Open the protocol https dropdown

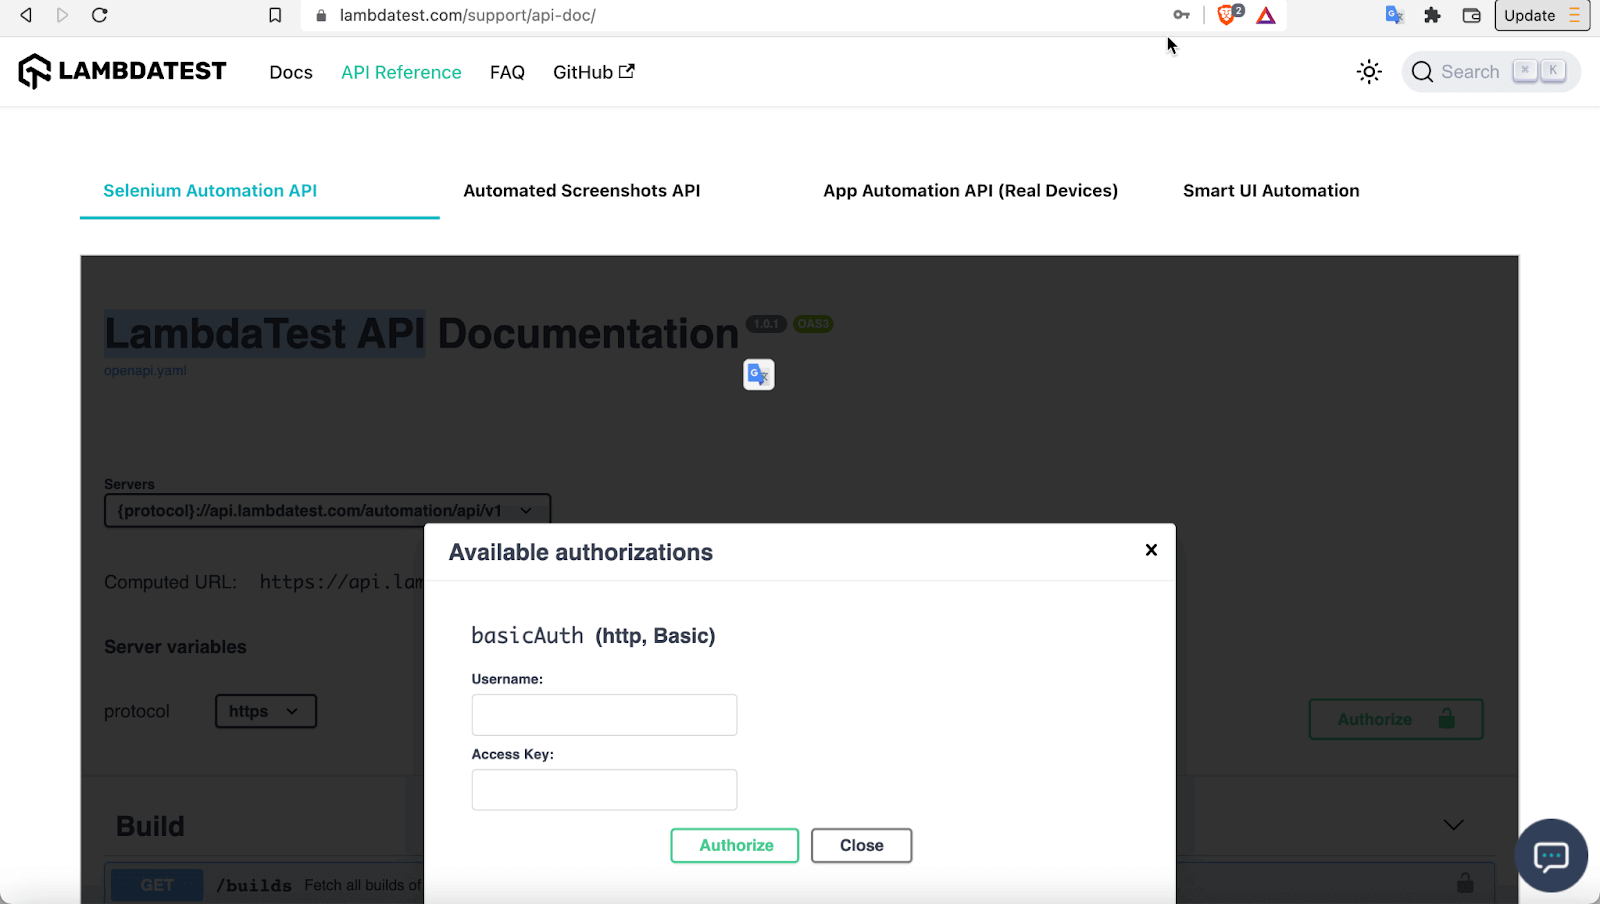tap(264, 711)
